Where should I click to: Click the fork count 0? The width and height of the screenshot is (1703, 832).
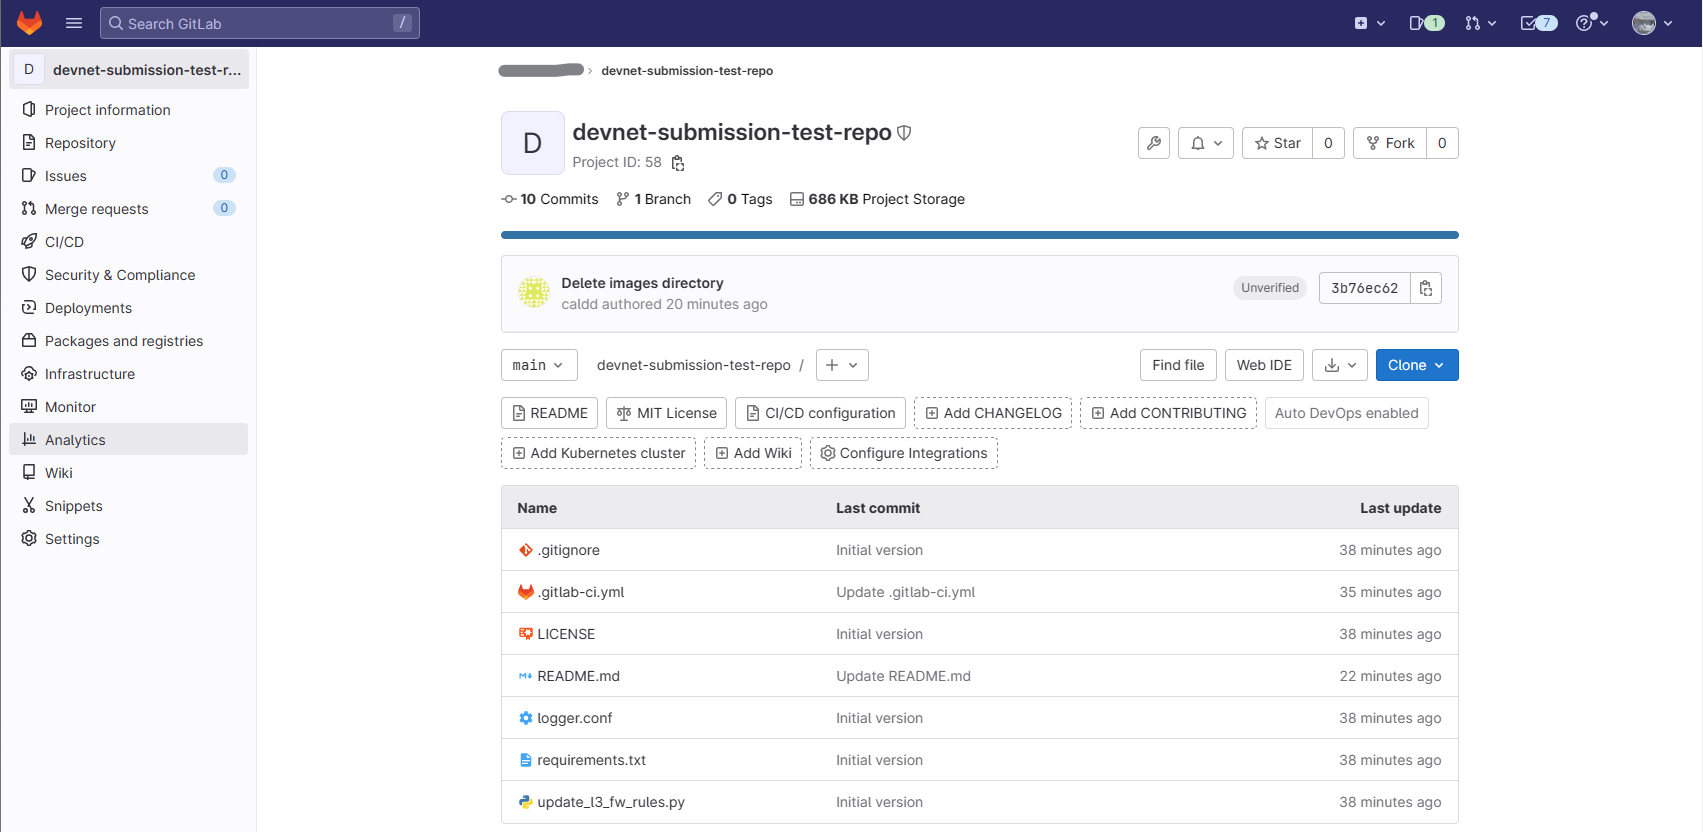[x=1442, y=143]
